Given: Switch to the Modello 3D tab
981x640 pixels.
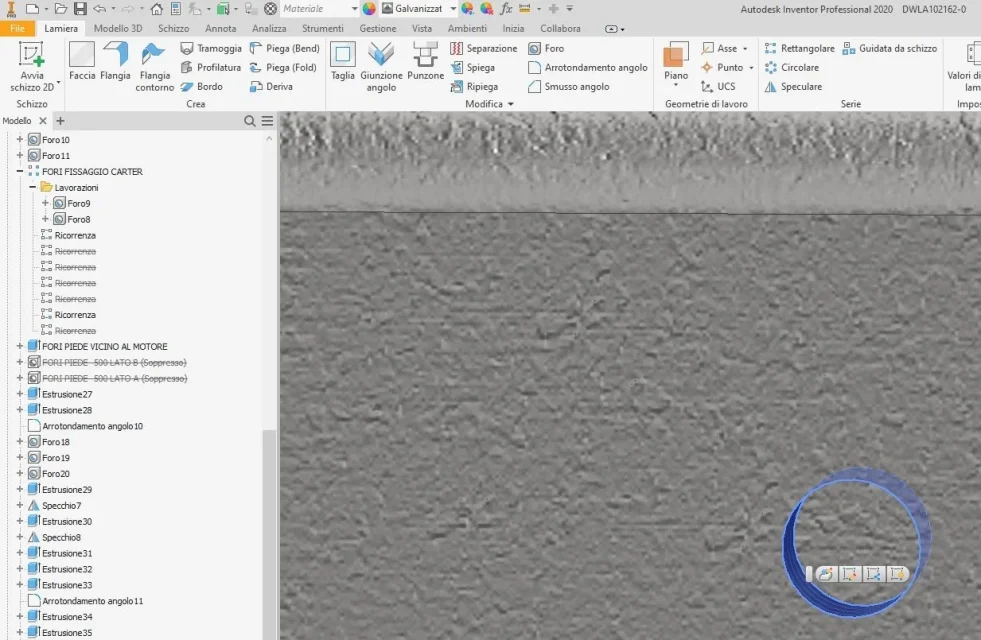Looking at the screenshot, I should 118,28.
